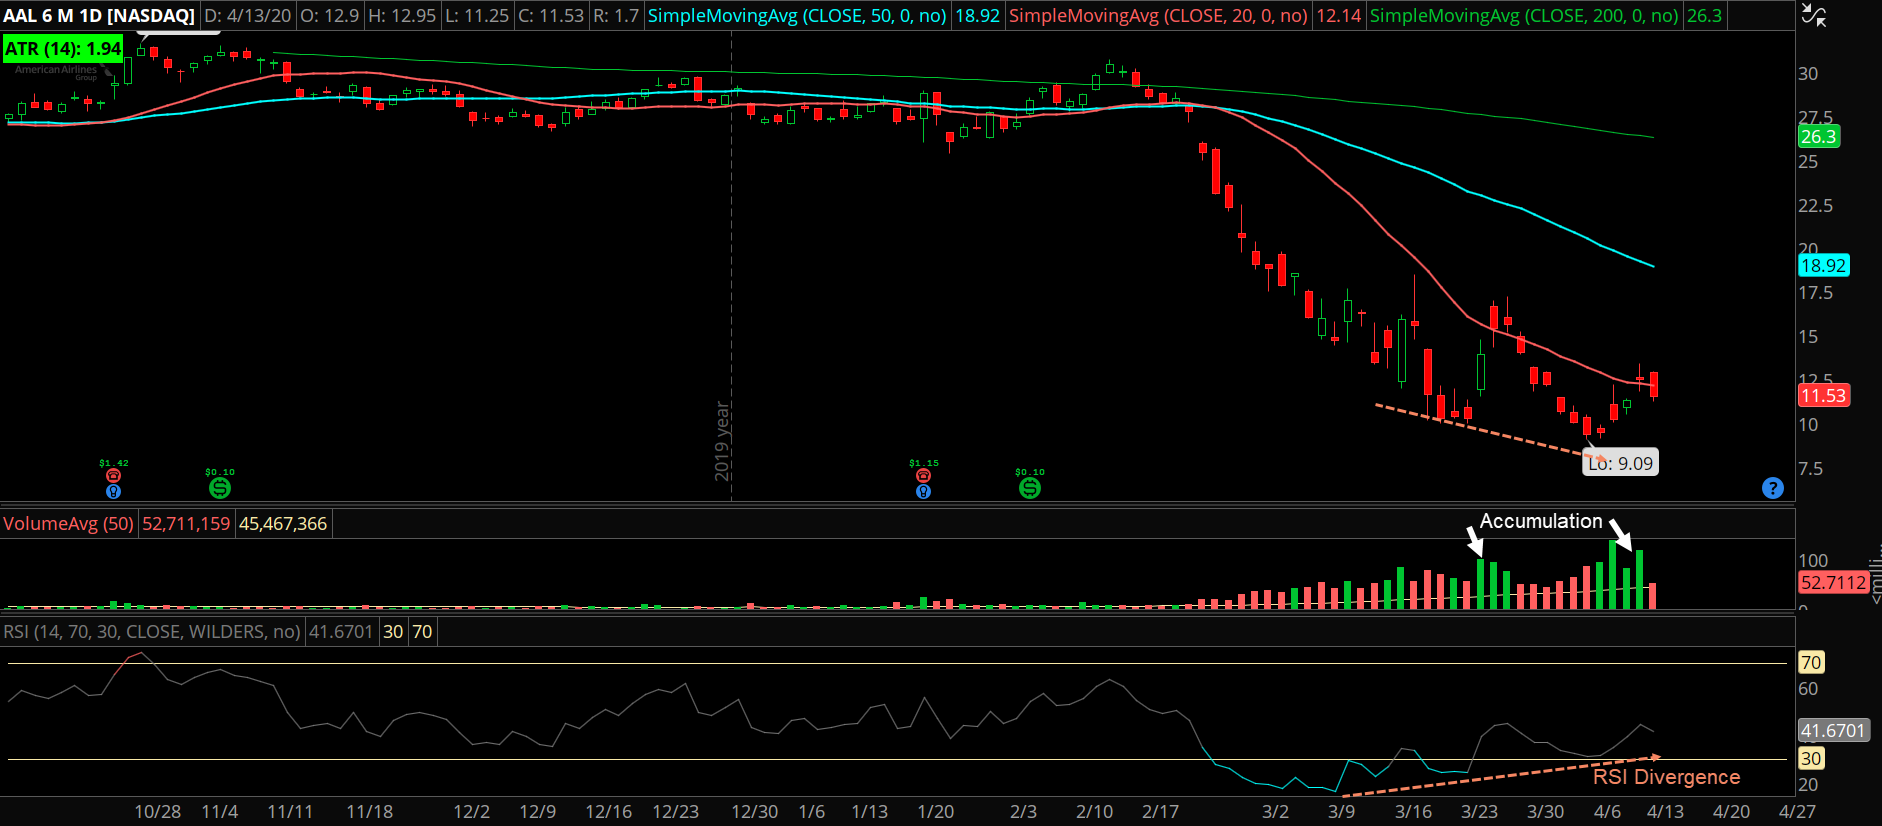This screenshot has width=1882, height=826.
Task: Click the RSI (14, 70, 30, CLOSE, WILDERS, no) label
Action: pyautogui.click(x=151, y=631)
